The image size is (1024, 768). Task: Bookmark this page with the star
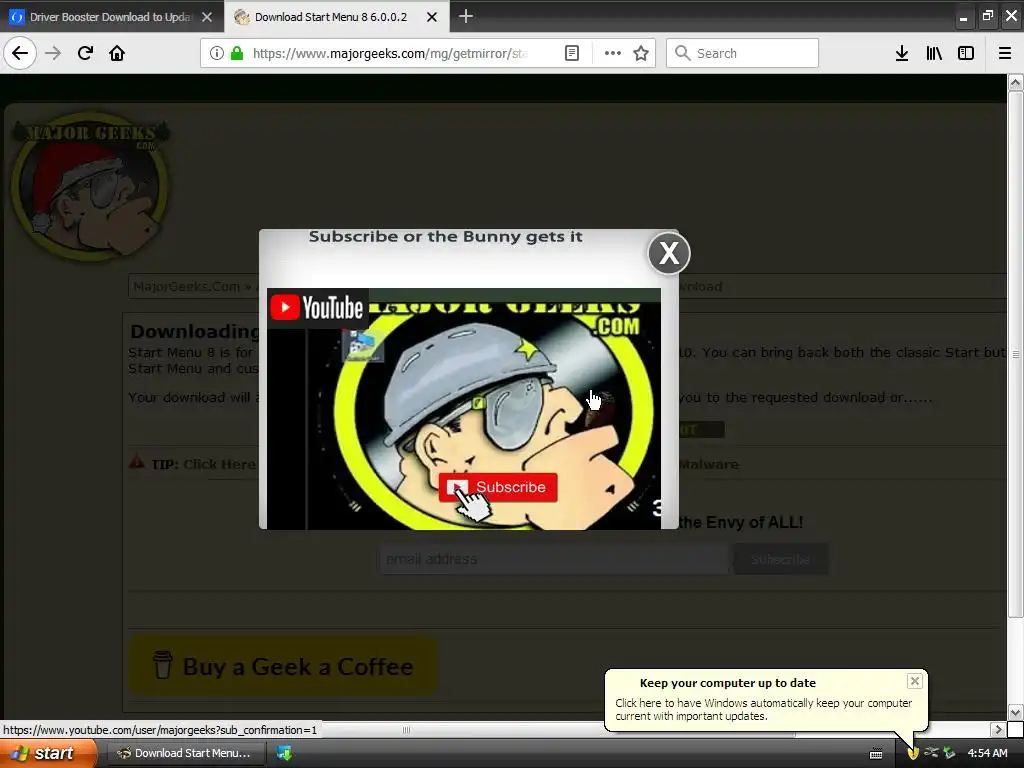click(641, 53)
